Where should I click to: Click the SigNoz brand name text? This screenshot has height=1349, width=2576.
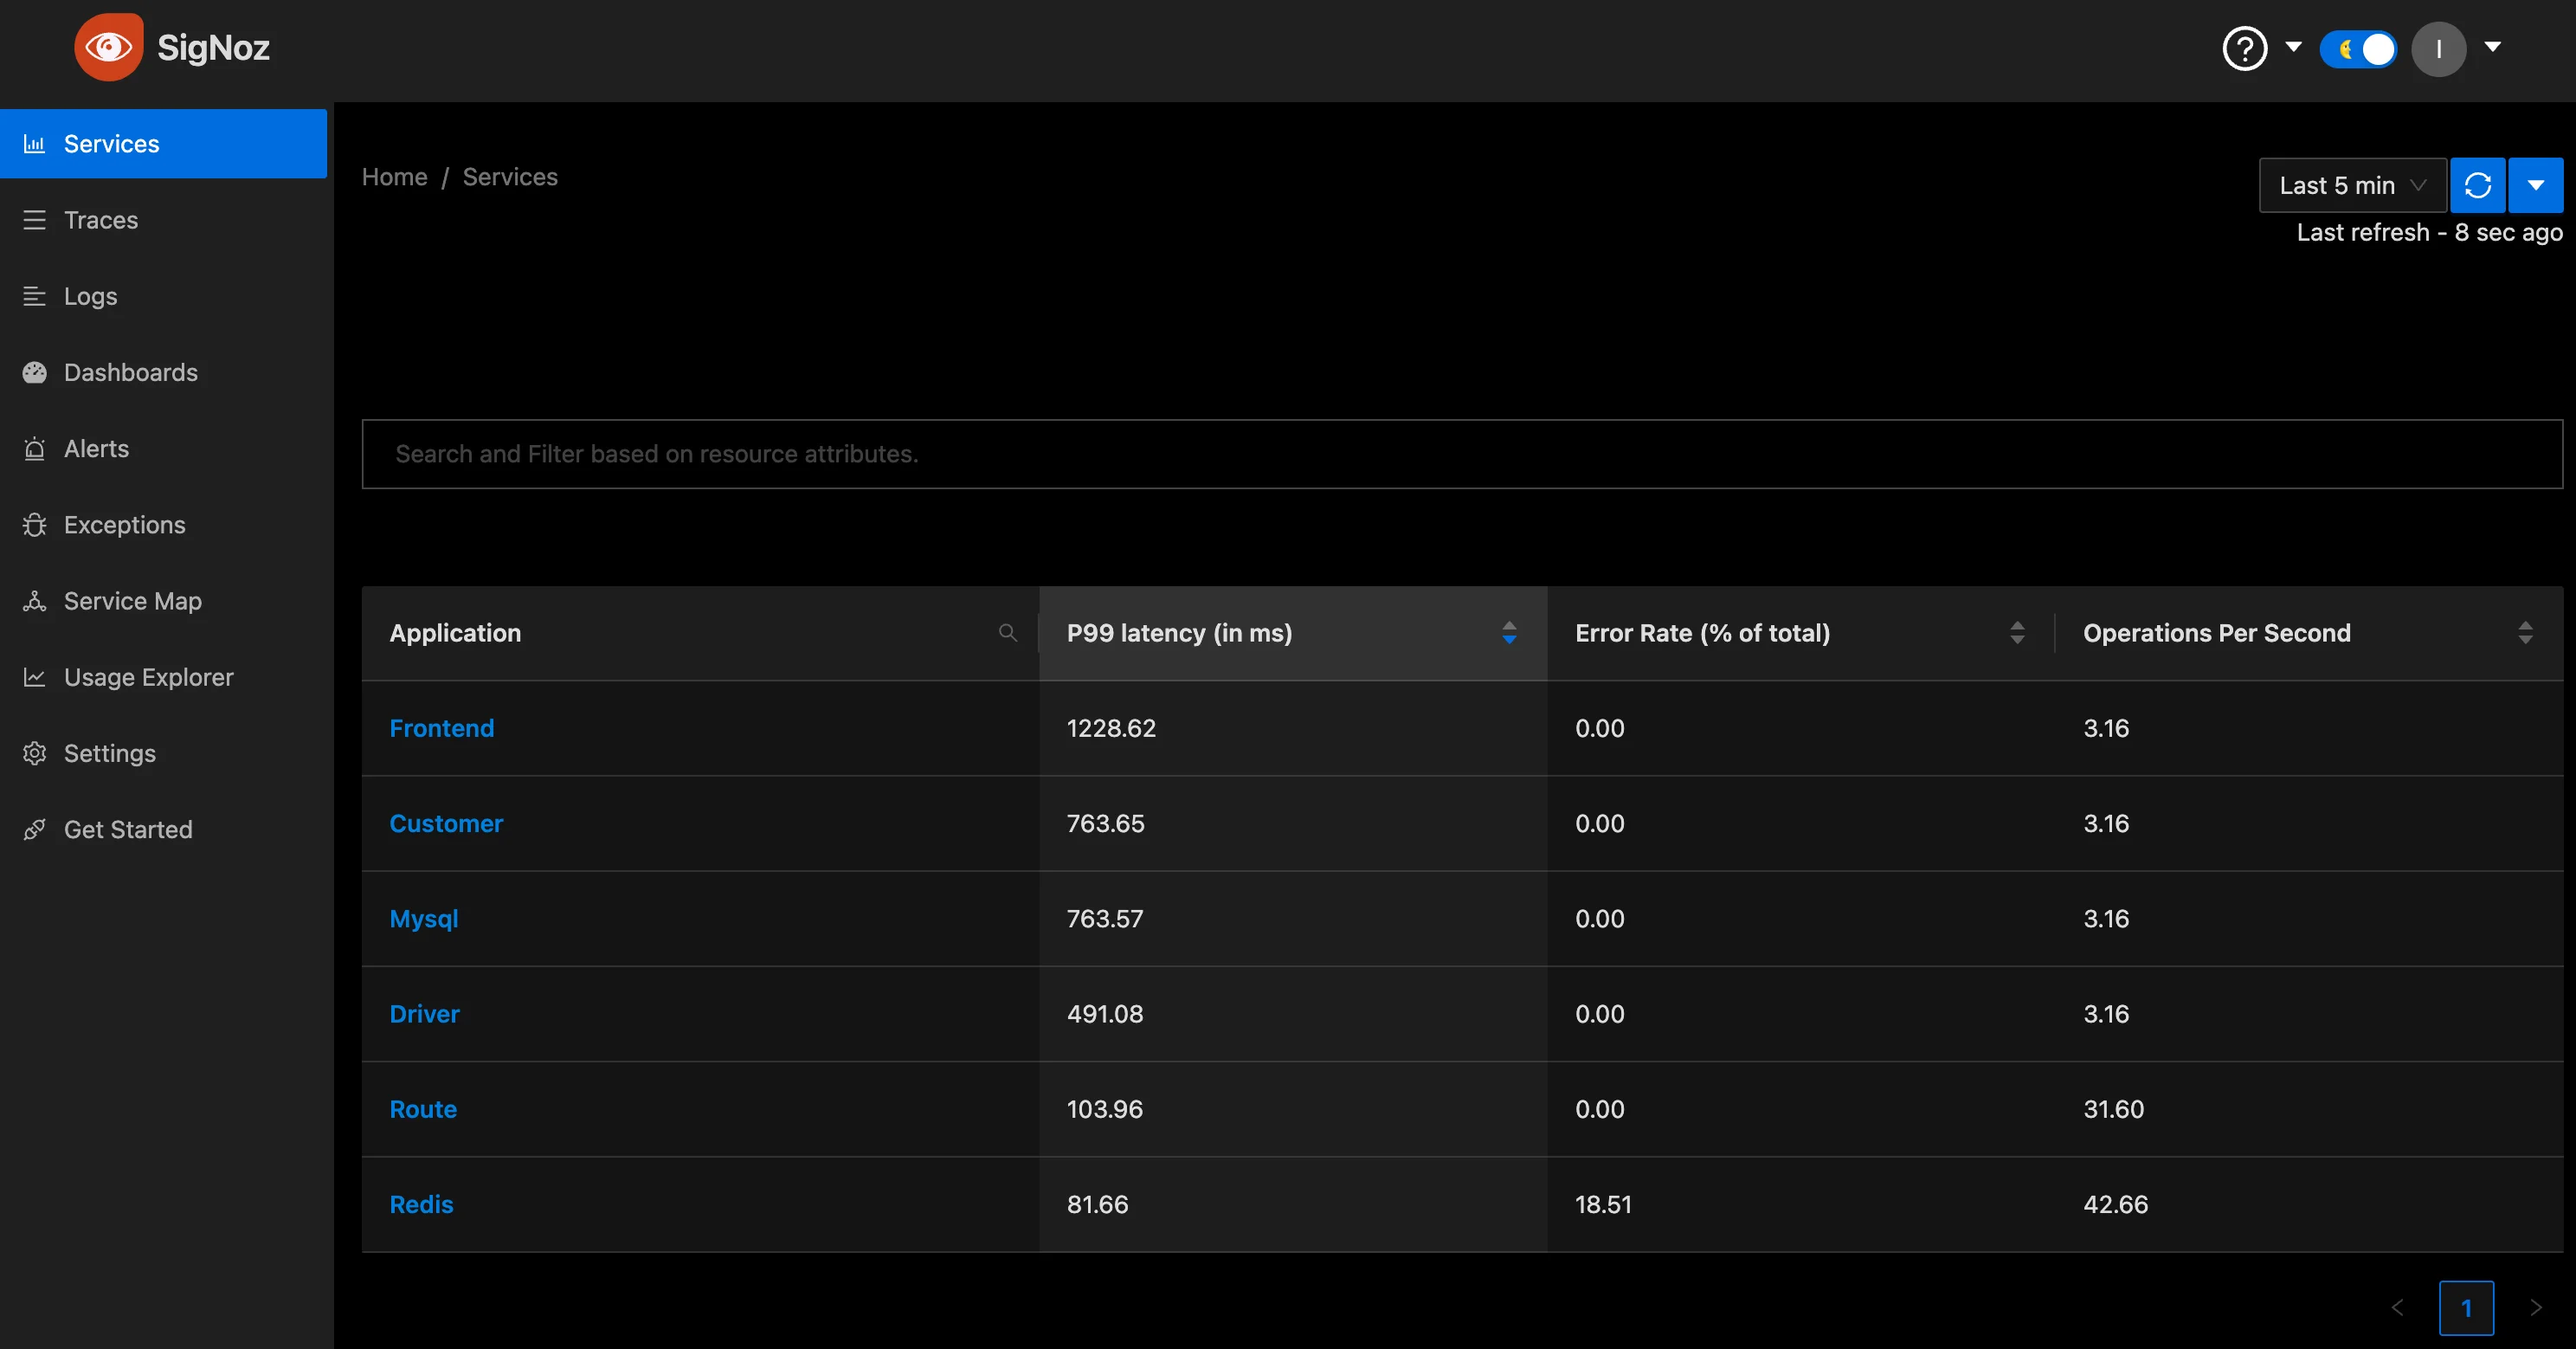[213, 47]
